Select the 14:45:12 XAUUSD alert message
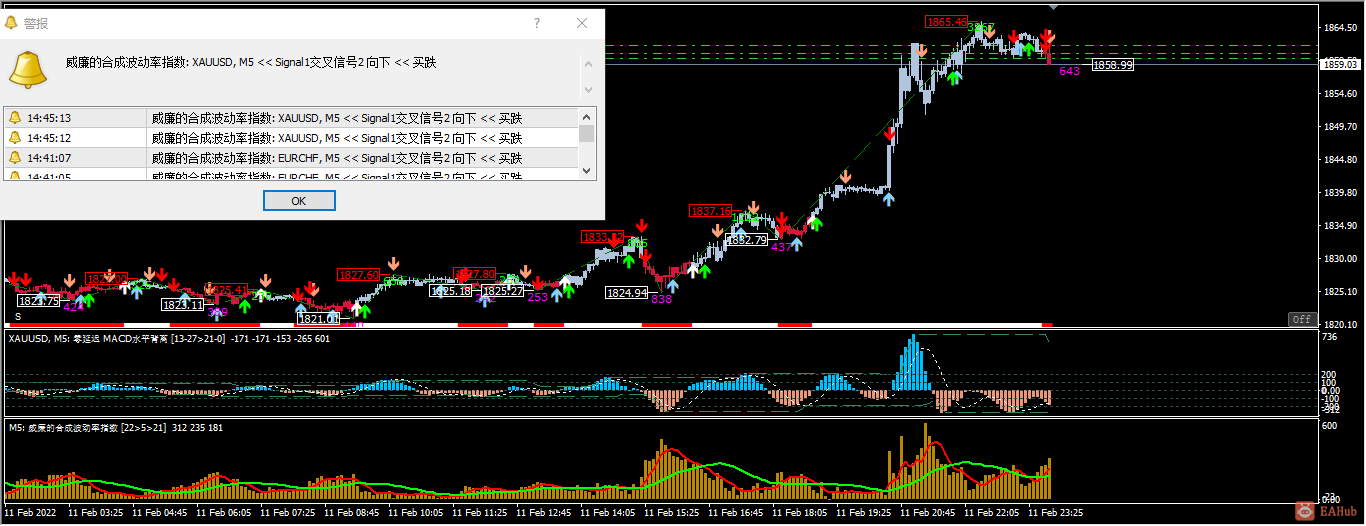The image size is (1366, 526). 336,138
